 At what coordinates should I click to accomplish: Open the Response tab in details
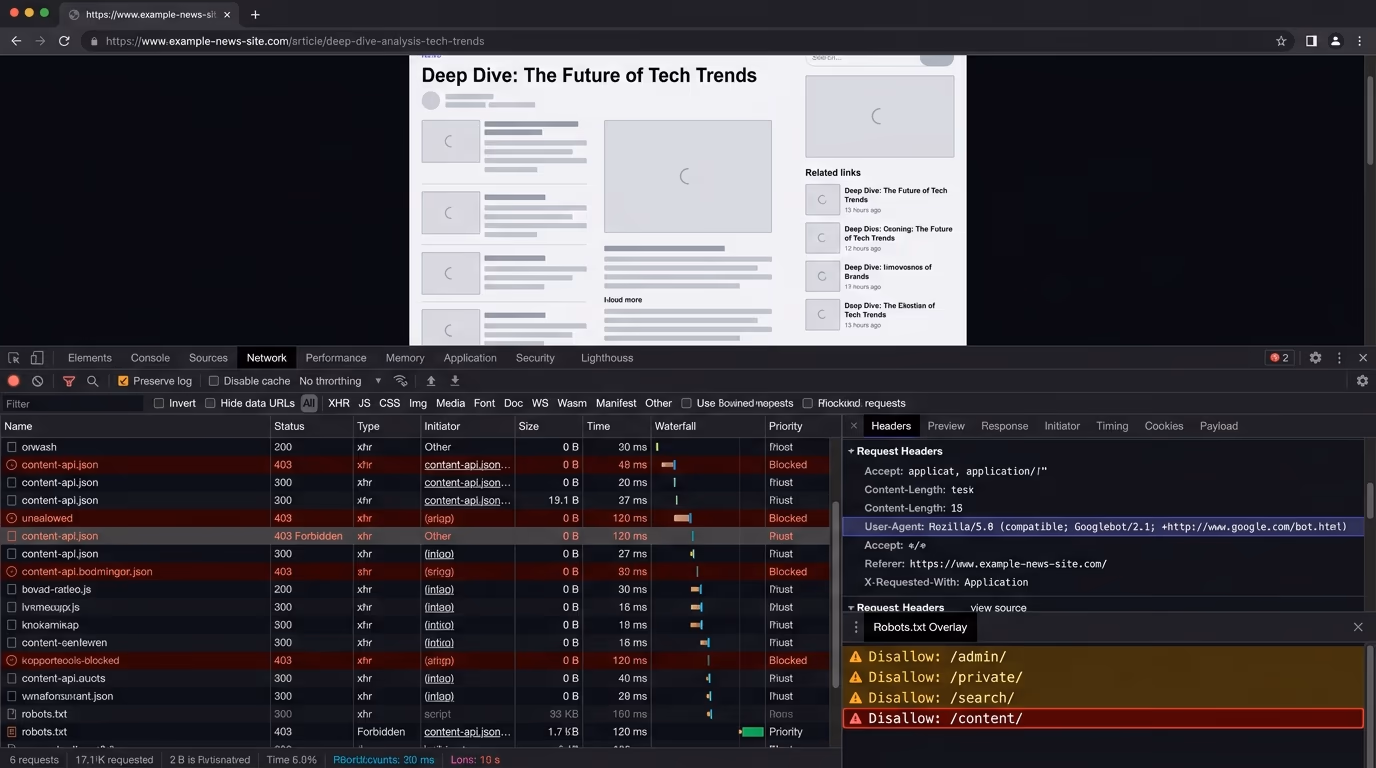tap(1004, 426)
